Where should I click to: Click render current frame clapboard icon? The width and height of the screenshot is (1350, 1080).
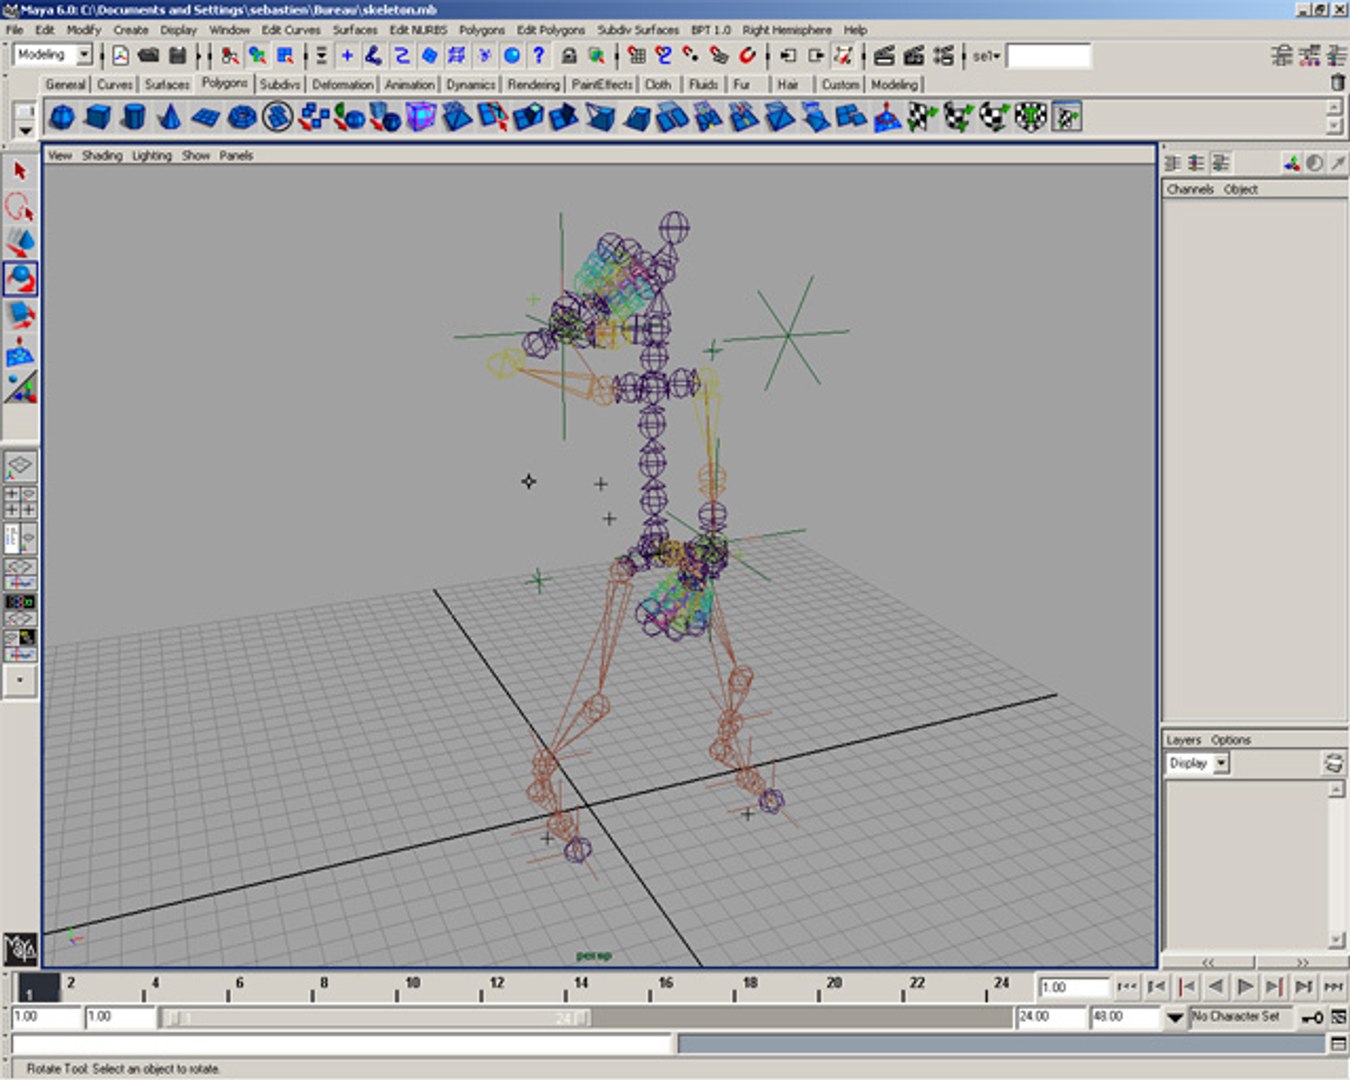tap(884, 56)
